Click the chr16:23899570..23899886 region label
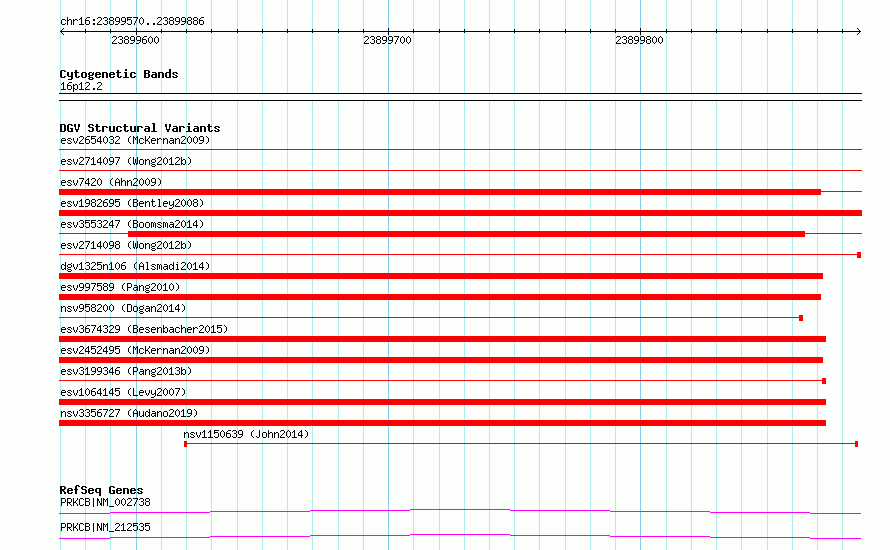The height and width of the screenshot is (550, 890). click(132, 21)
